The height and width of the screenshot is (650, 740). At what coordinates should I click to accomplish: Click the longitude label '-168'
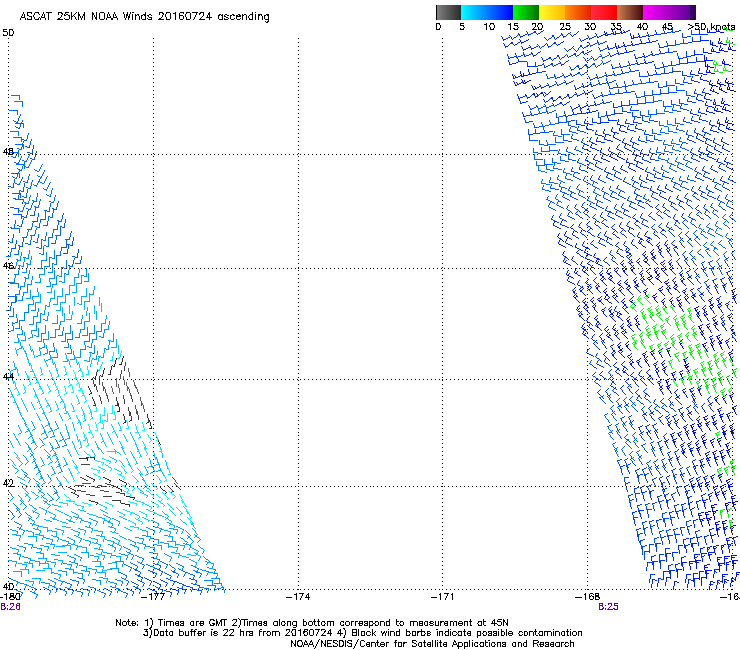click(x=588, y=597)
